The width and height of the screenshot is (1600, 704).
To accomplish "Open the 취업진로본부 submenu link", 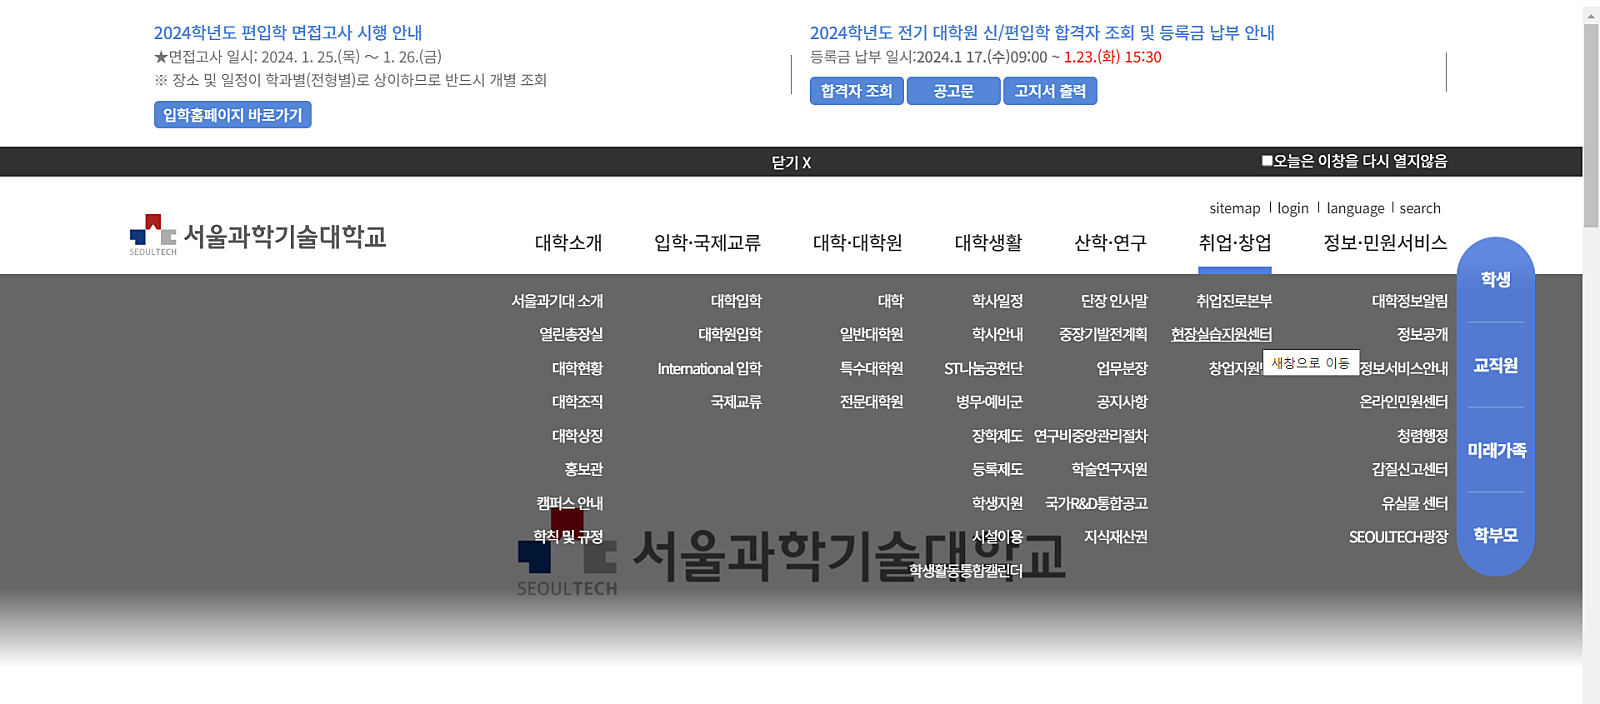I will pos(1234,301).
